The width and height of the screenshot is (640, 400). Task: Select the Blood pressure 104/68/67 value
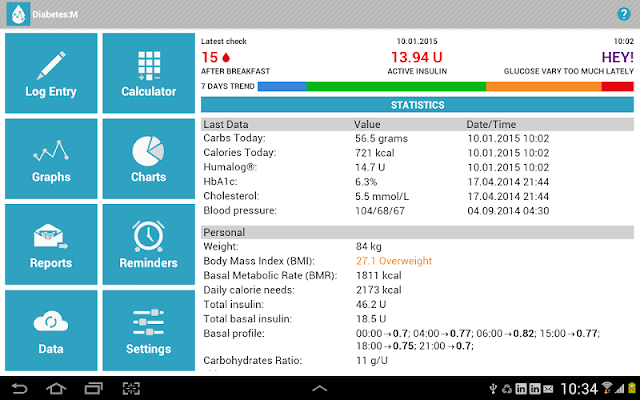[380, 211]
